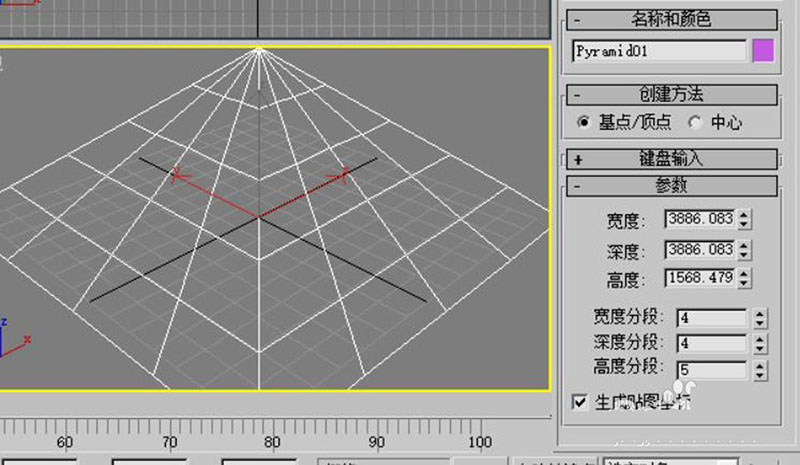
Task: Click the 深度分段 value field
Action: pos(712,344)
